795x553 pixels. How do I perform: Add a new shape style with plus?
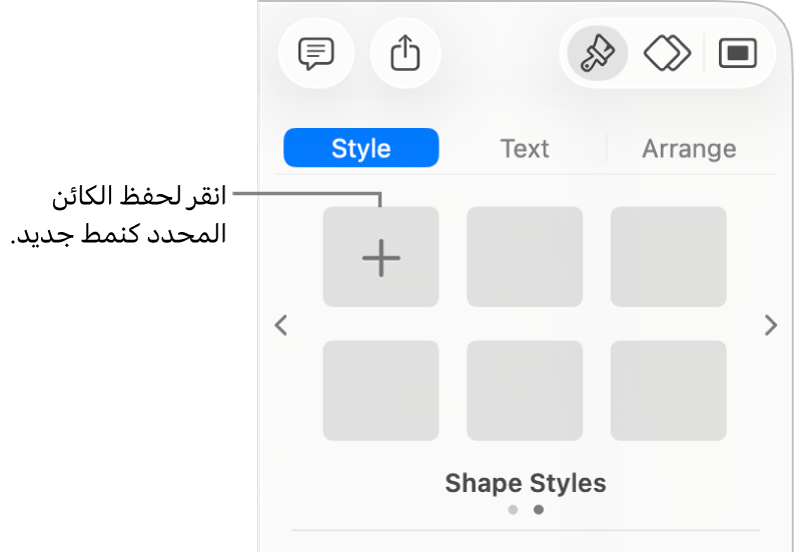(x=381, y=257)
